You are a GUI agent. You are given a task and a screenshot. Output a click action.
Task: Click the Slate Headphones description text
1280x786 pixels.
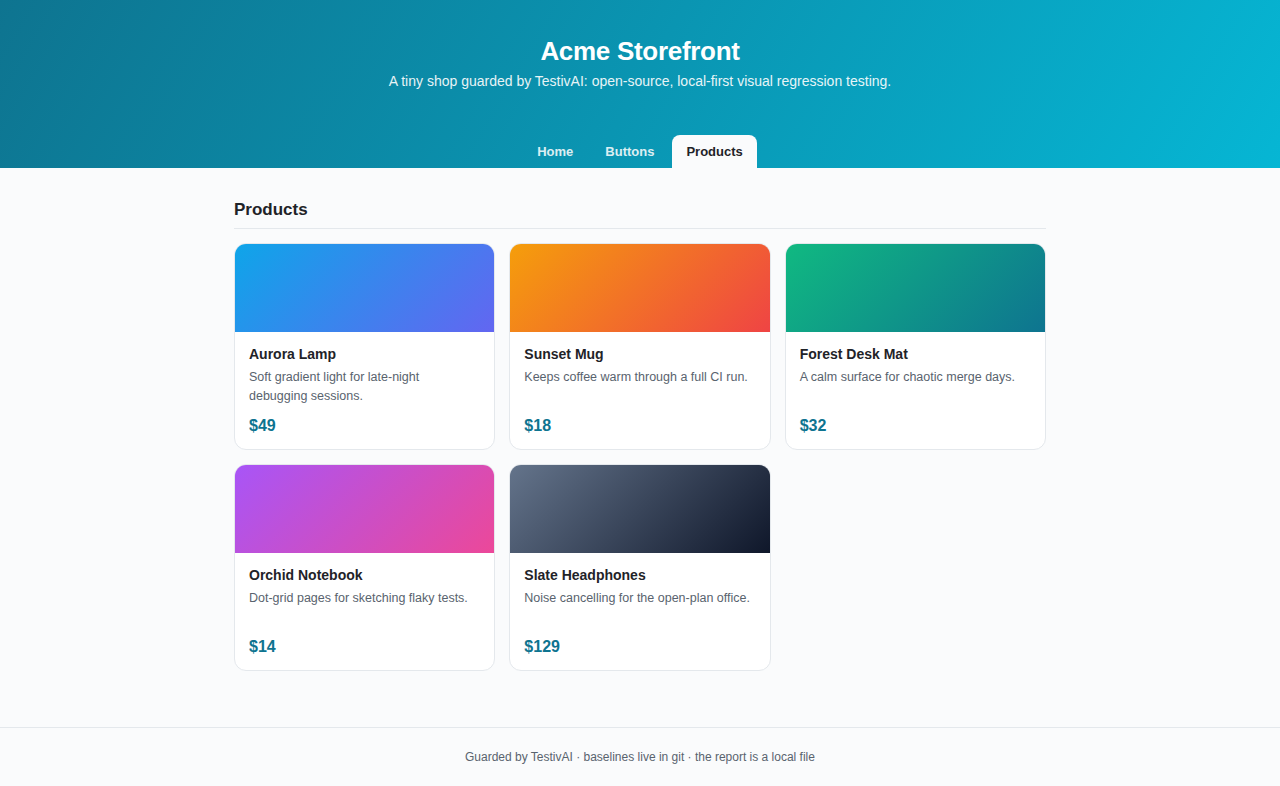pyautogui.click(x=637, y=598)
